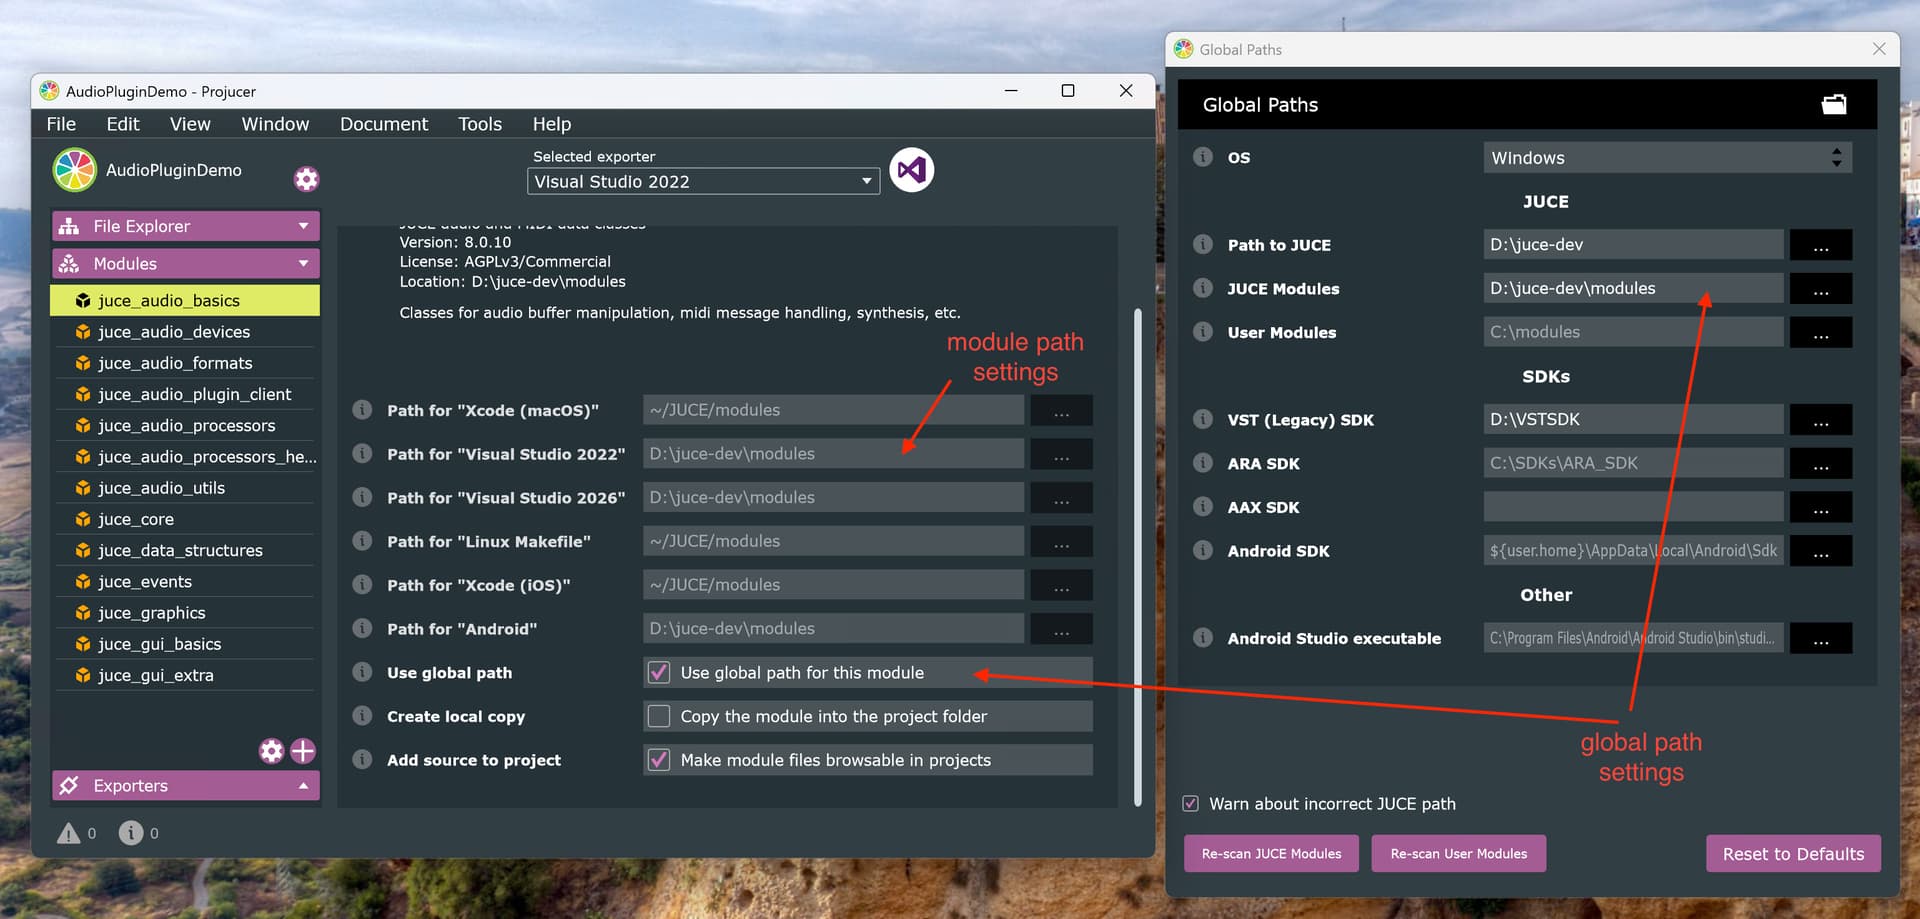
Task: Collapse the Modules panel
Action: [x=303, y=263]
